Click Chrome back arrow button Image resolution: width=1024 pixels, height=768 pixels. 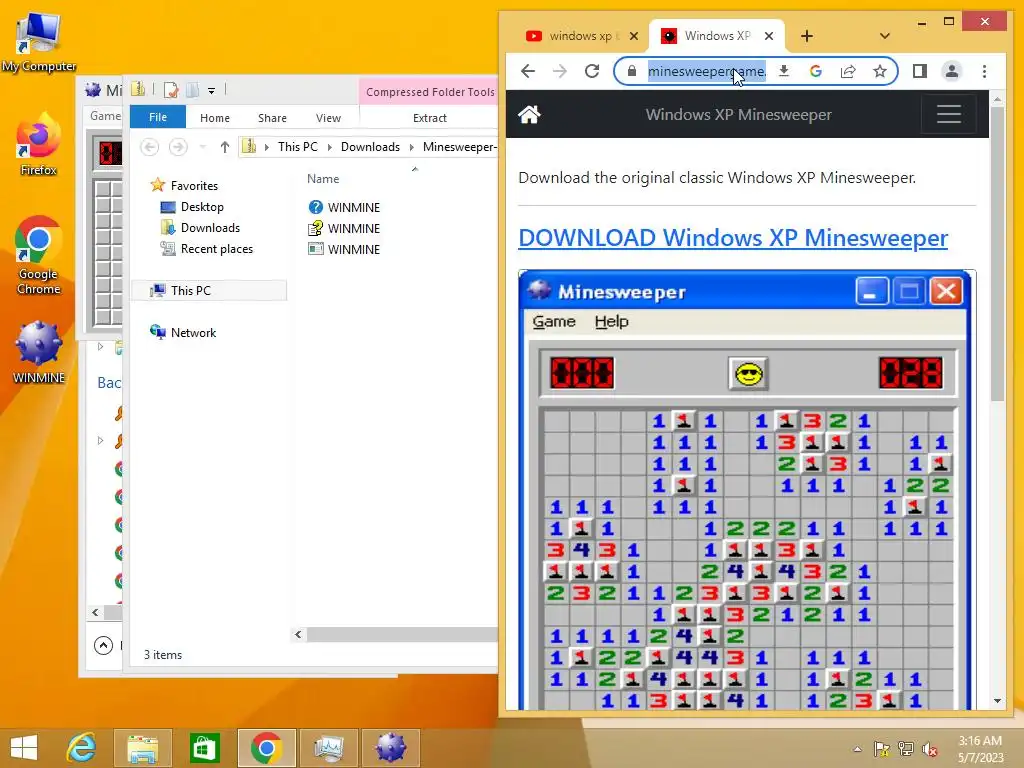pyautogui.click(x=528, y=71)
